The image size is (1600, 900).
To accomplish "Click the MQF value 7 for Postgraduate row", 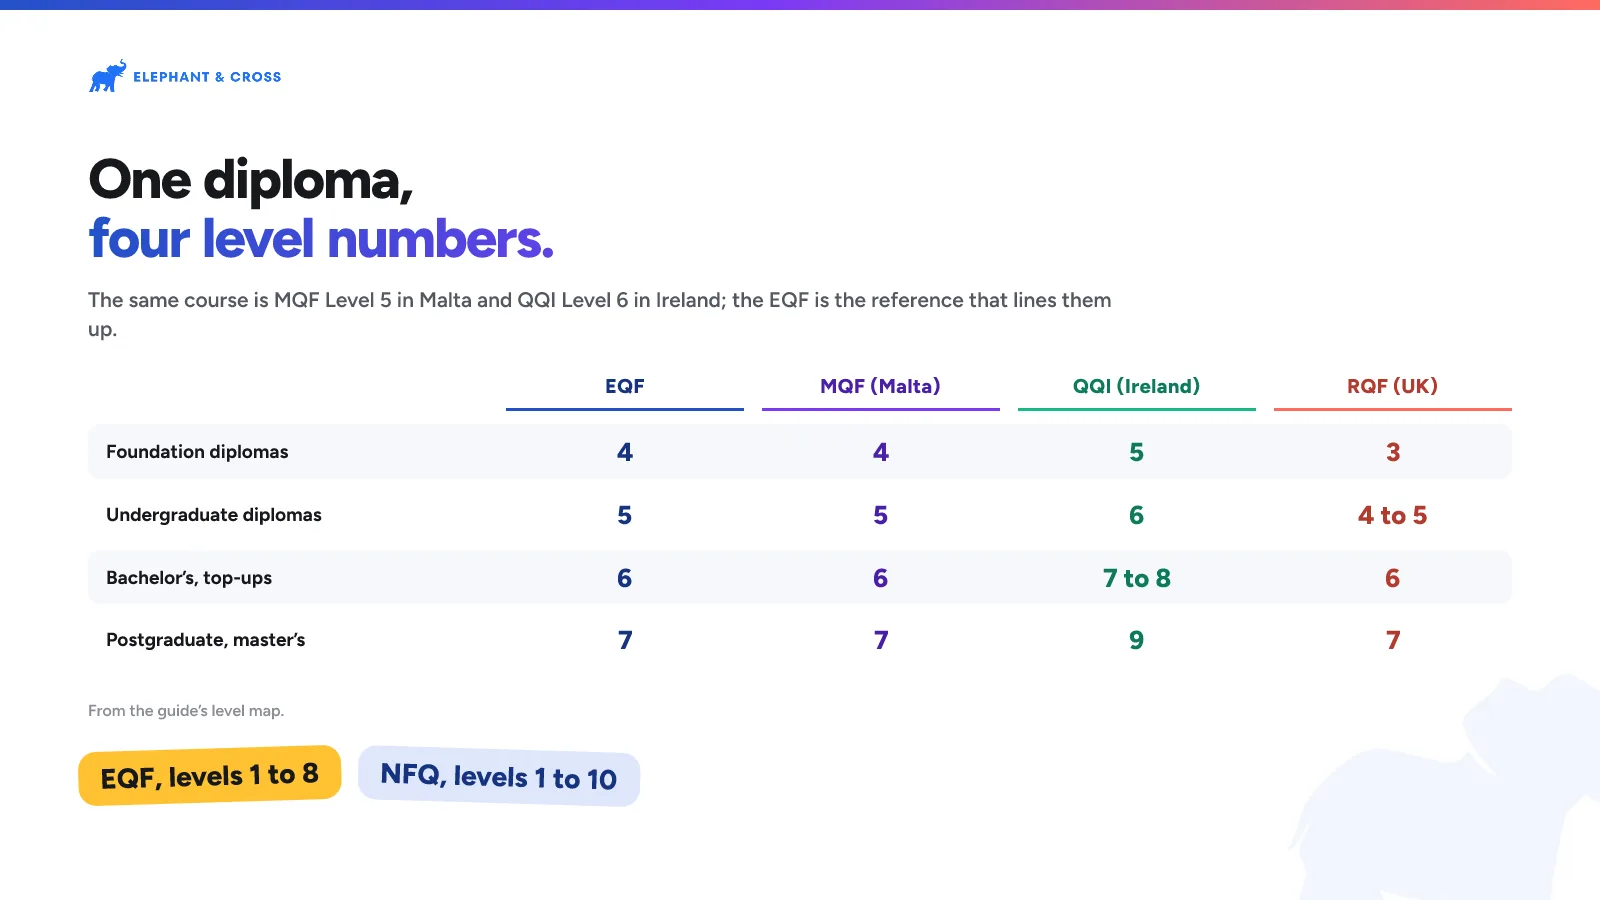I will point(881,640).
